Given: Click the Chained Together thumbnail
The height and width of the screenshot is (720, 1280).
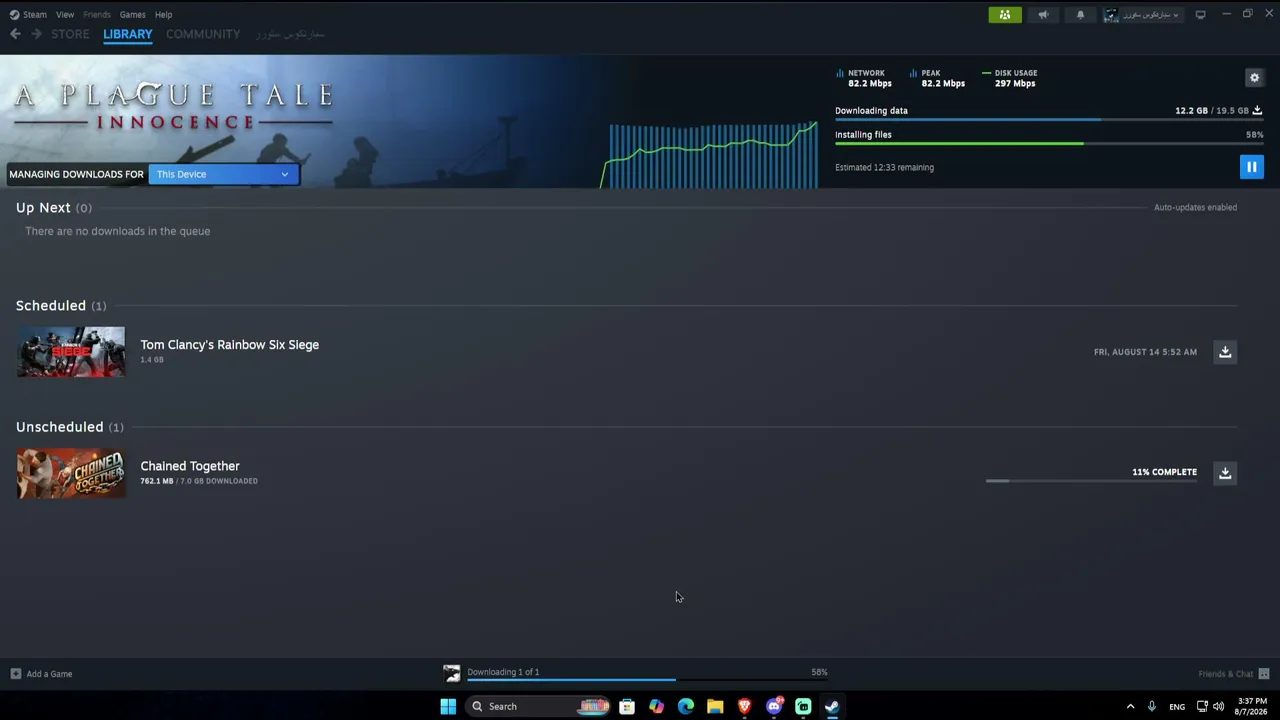Looking at the screenshot, I should coord(71,473).
